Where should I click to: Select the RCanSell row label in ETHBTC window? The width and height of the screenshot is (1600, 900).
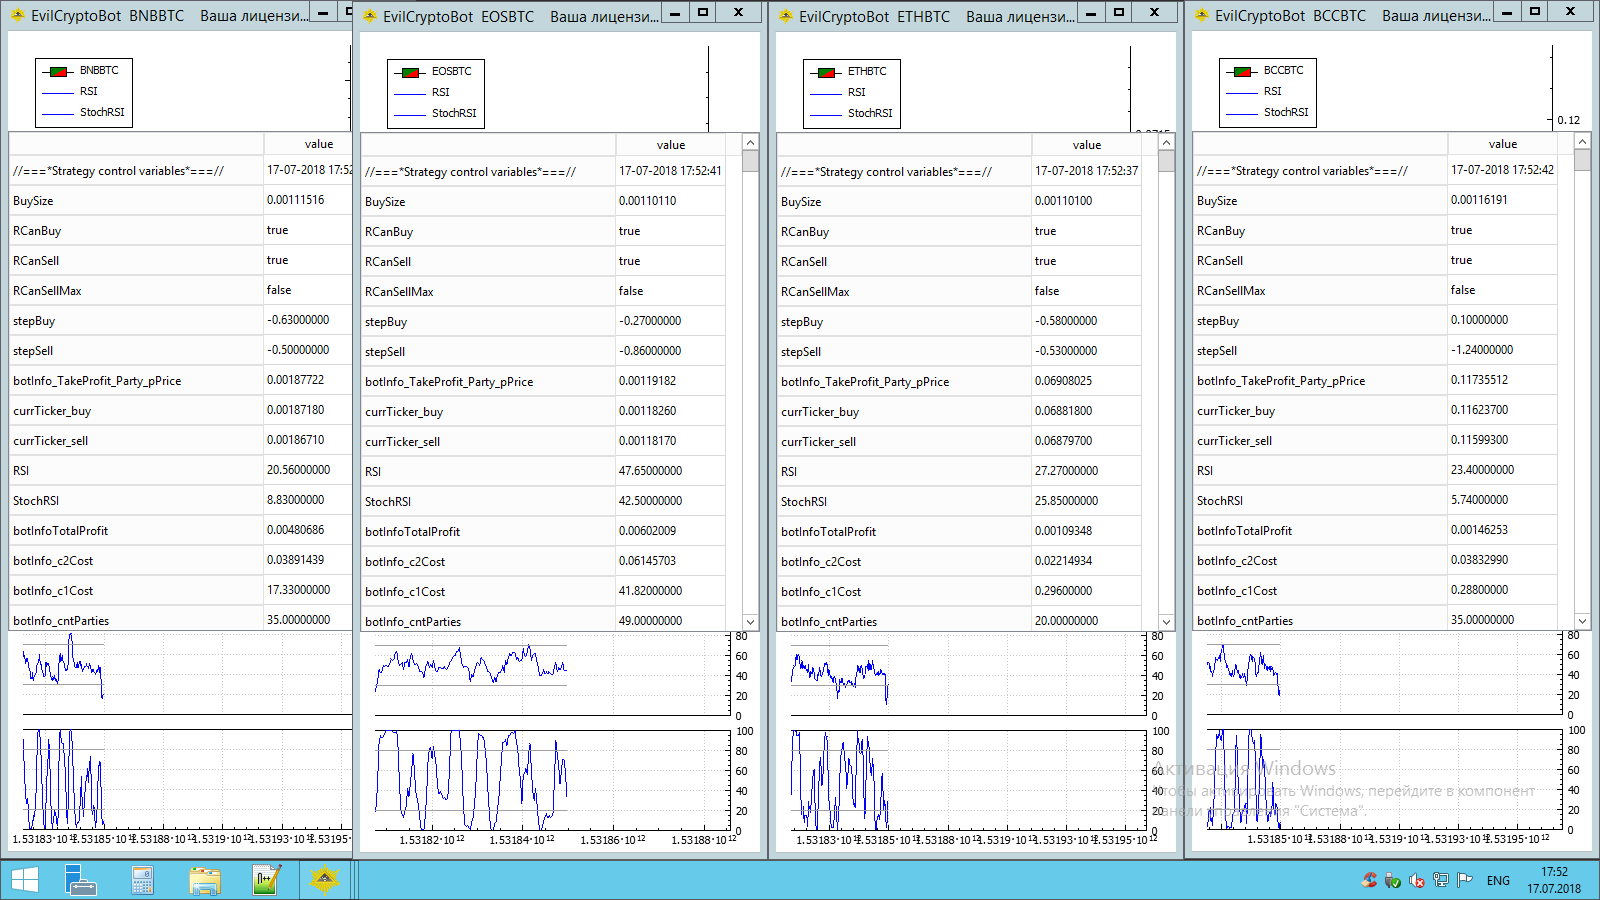(x=804, y=262)
